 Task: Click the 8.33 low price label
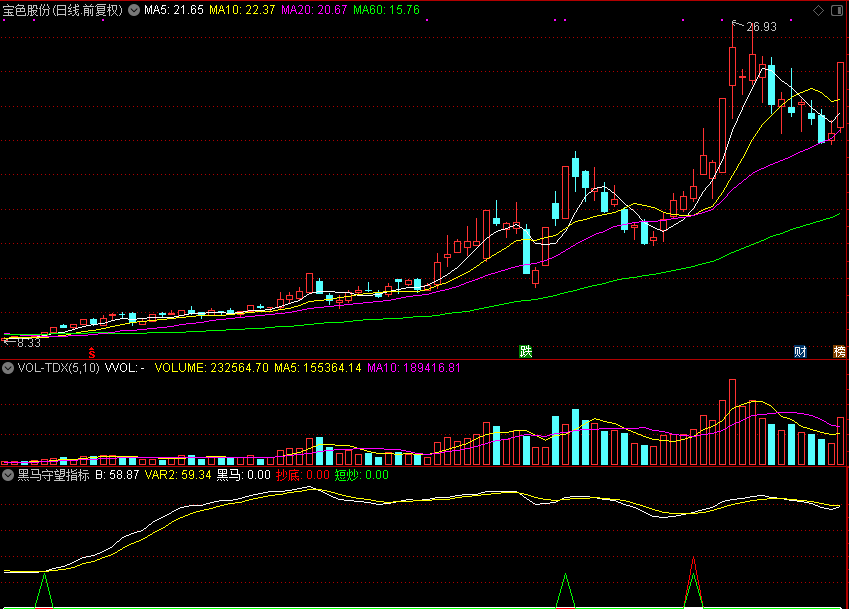(x=29, y=343)
